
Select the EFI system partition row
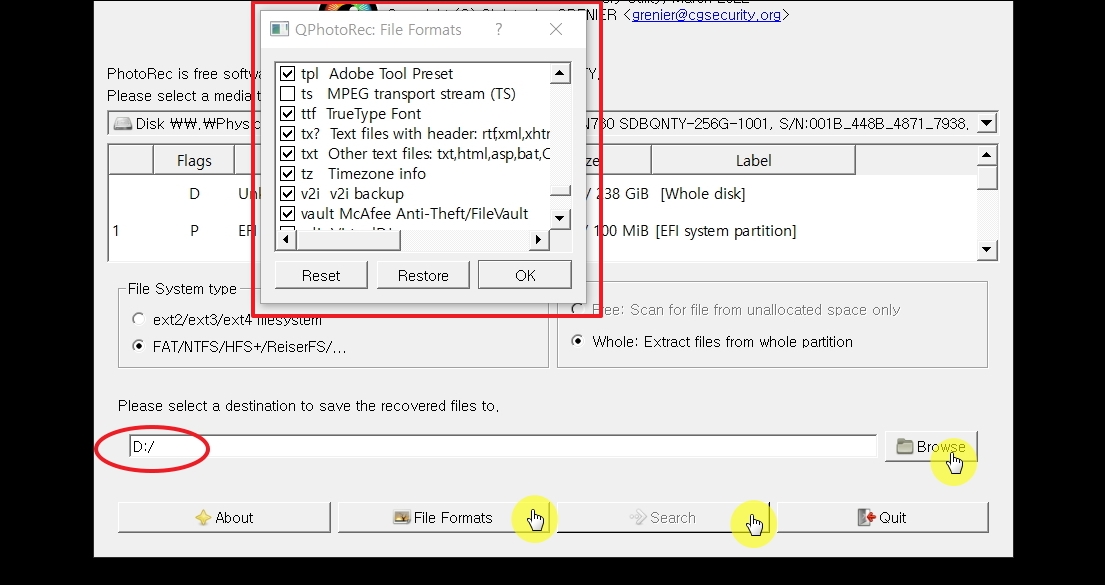point(543,230)
